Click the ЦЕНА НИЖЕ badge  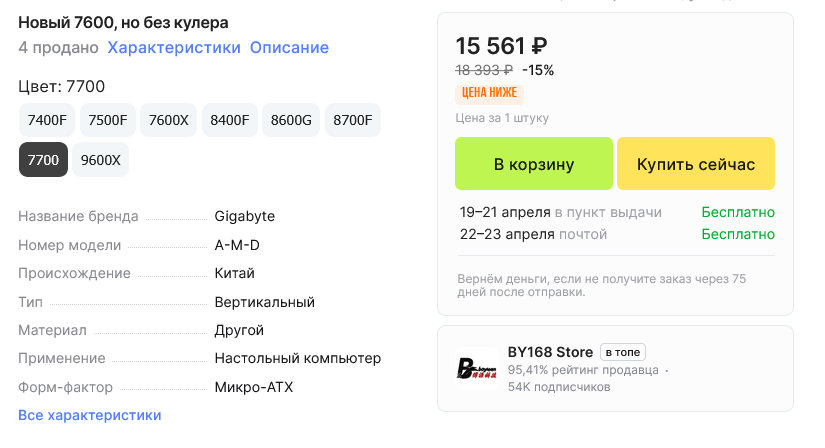[x=489, y=94]
